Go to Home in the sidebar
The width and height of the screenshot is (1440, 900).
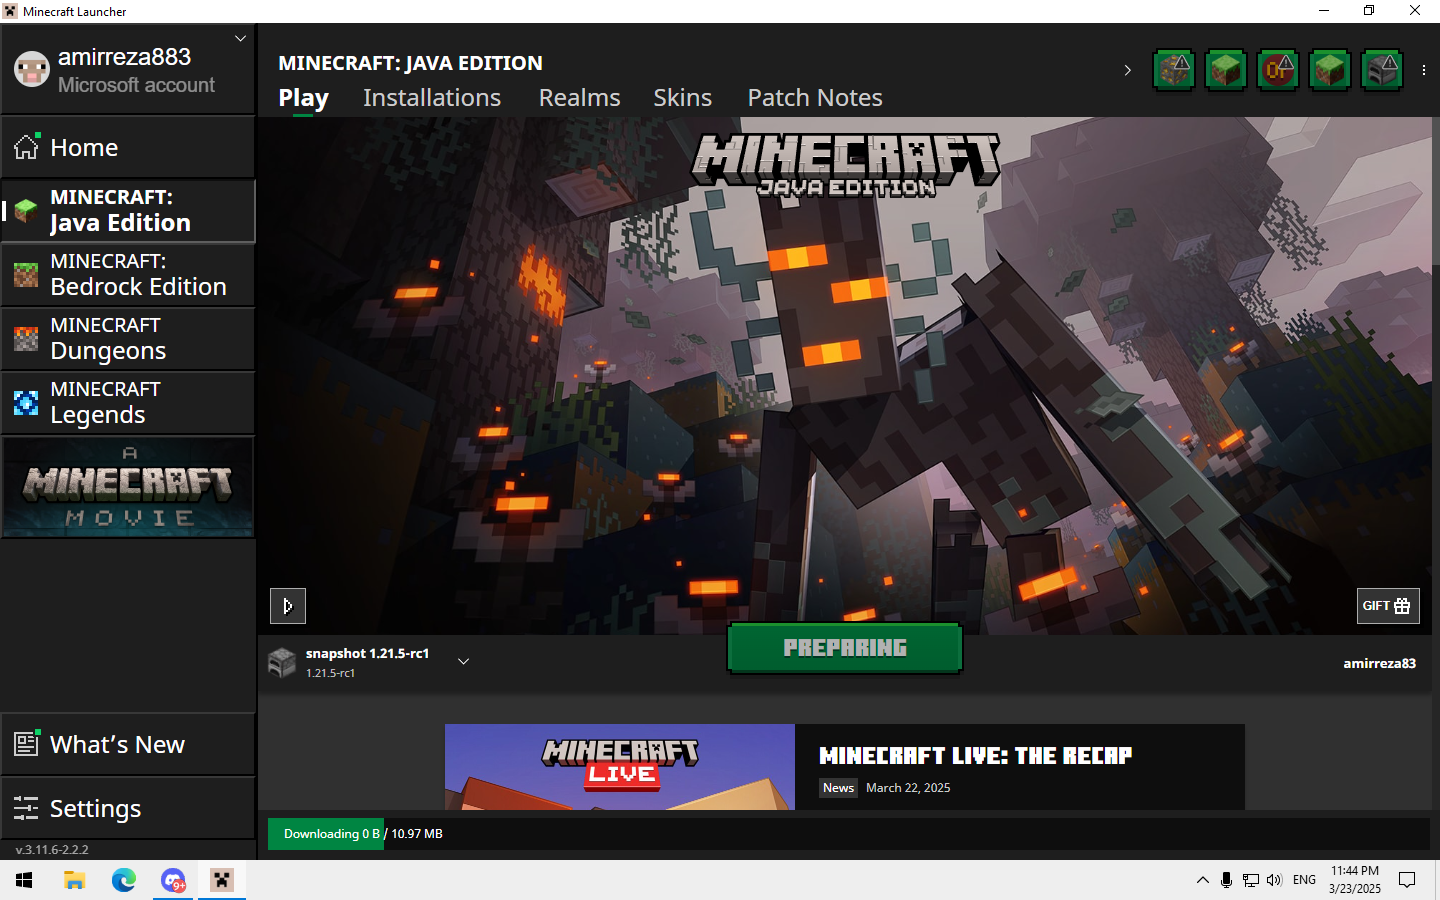pos(128,147)
